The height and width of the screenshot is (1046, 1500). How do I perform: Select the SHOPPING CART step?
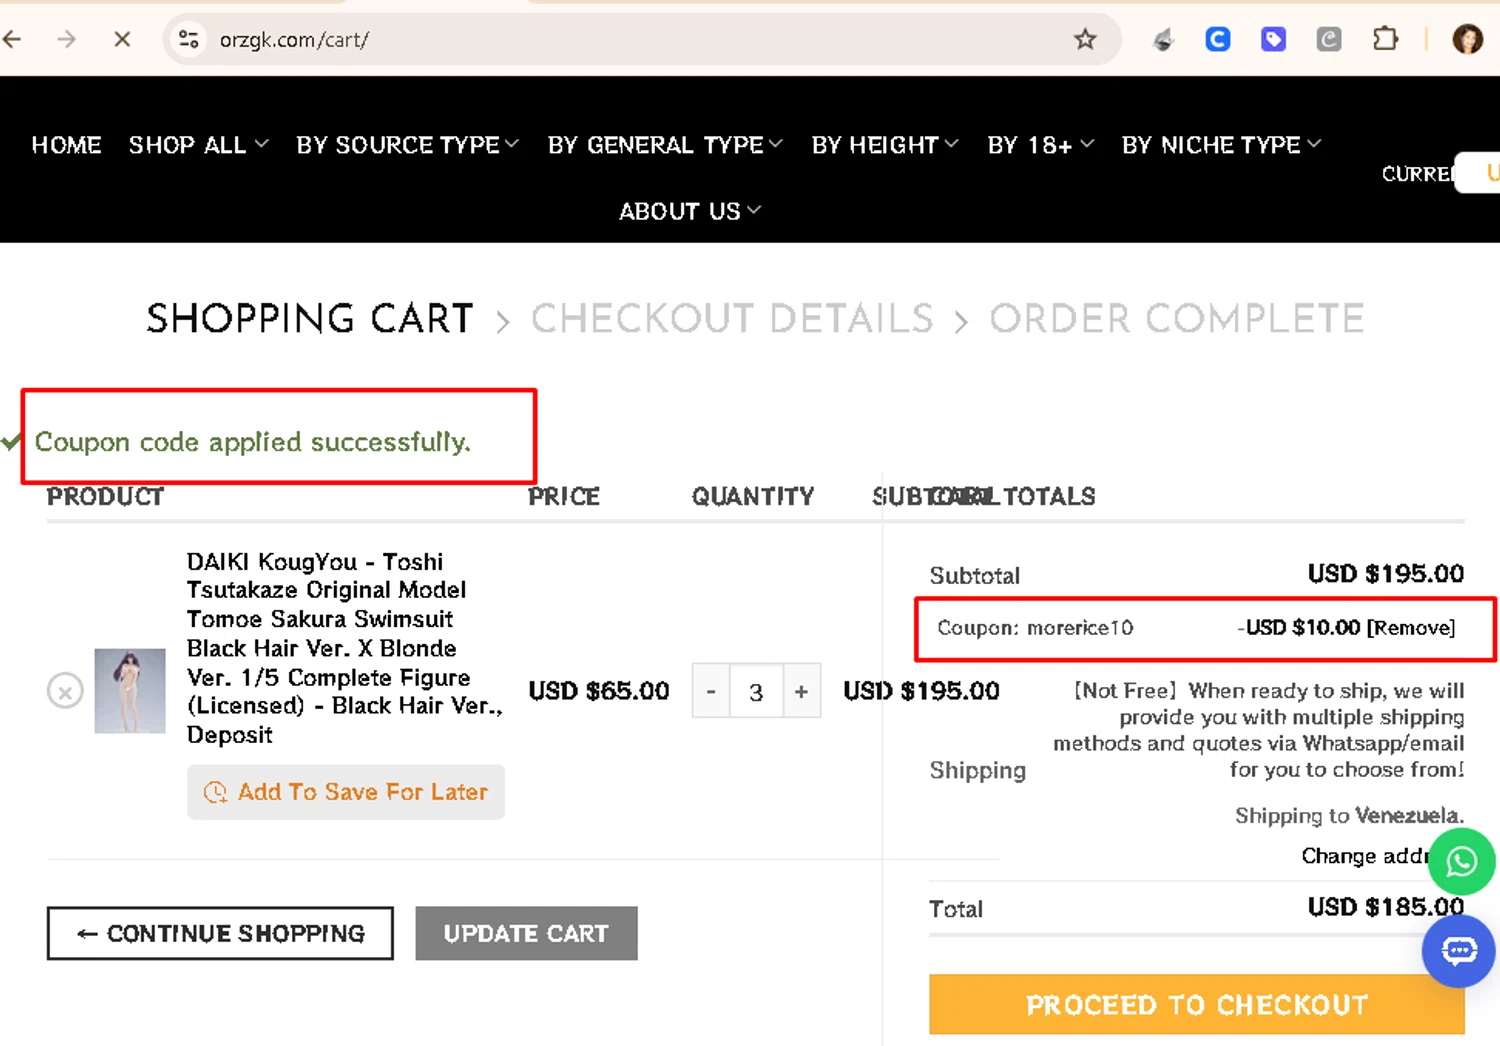(x=309, y=319)
